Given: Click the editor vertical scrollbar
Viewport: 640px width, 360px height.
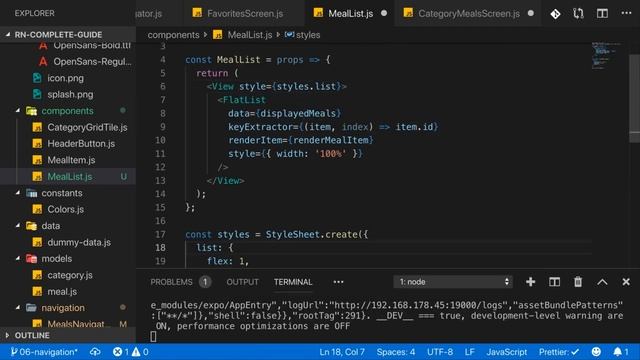Looking at the screenshot, I should tap(634, 98).
